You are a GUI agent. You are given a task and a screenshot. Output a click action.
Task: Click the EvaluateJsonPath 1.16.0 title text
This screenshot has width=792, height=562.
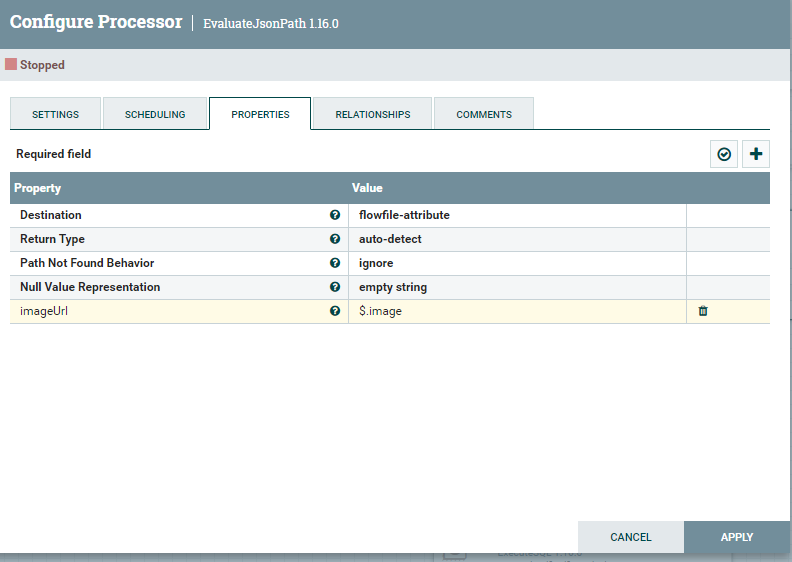[x=271, y=23]
